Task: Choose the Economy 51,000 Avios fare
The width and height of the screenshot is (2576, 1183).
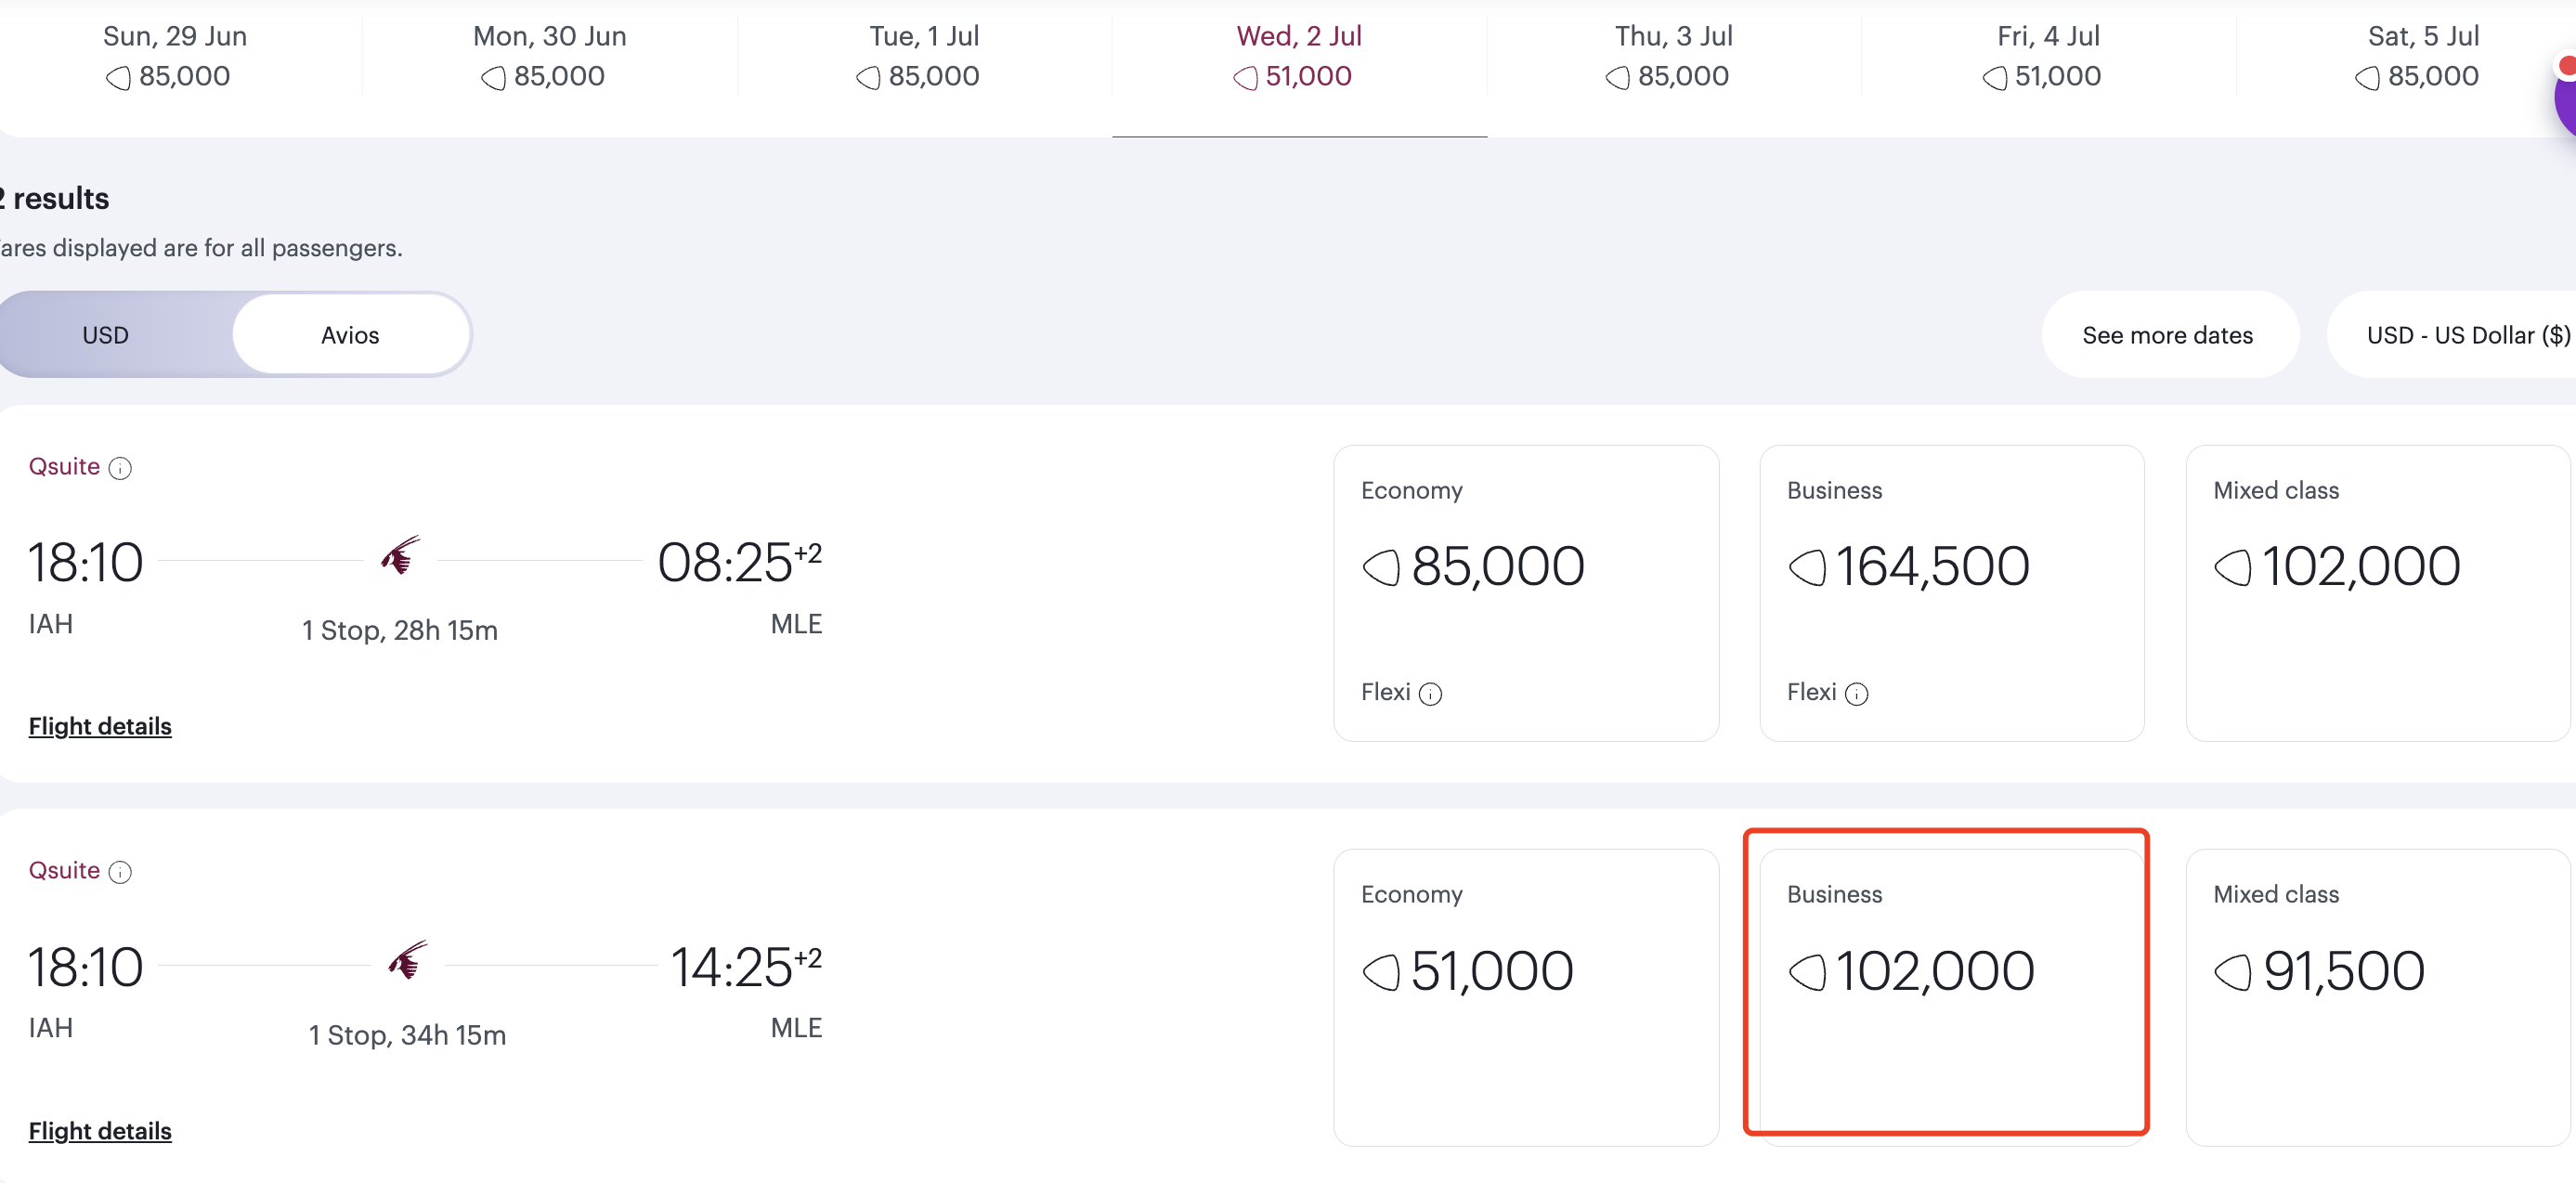Action: (1526, 997)
